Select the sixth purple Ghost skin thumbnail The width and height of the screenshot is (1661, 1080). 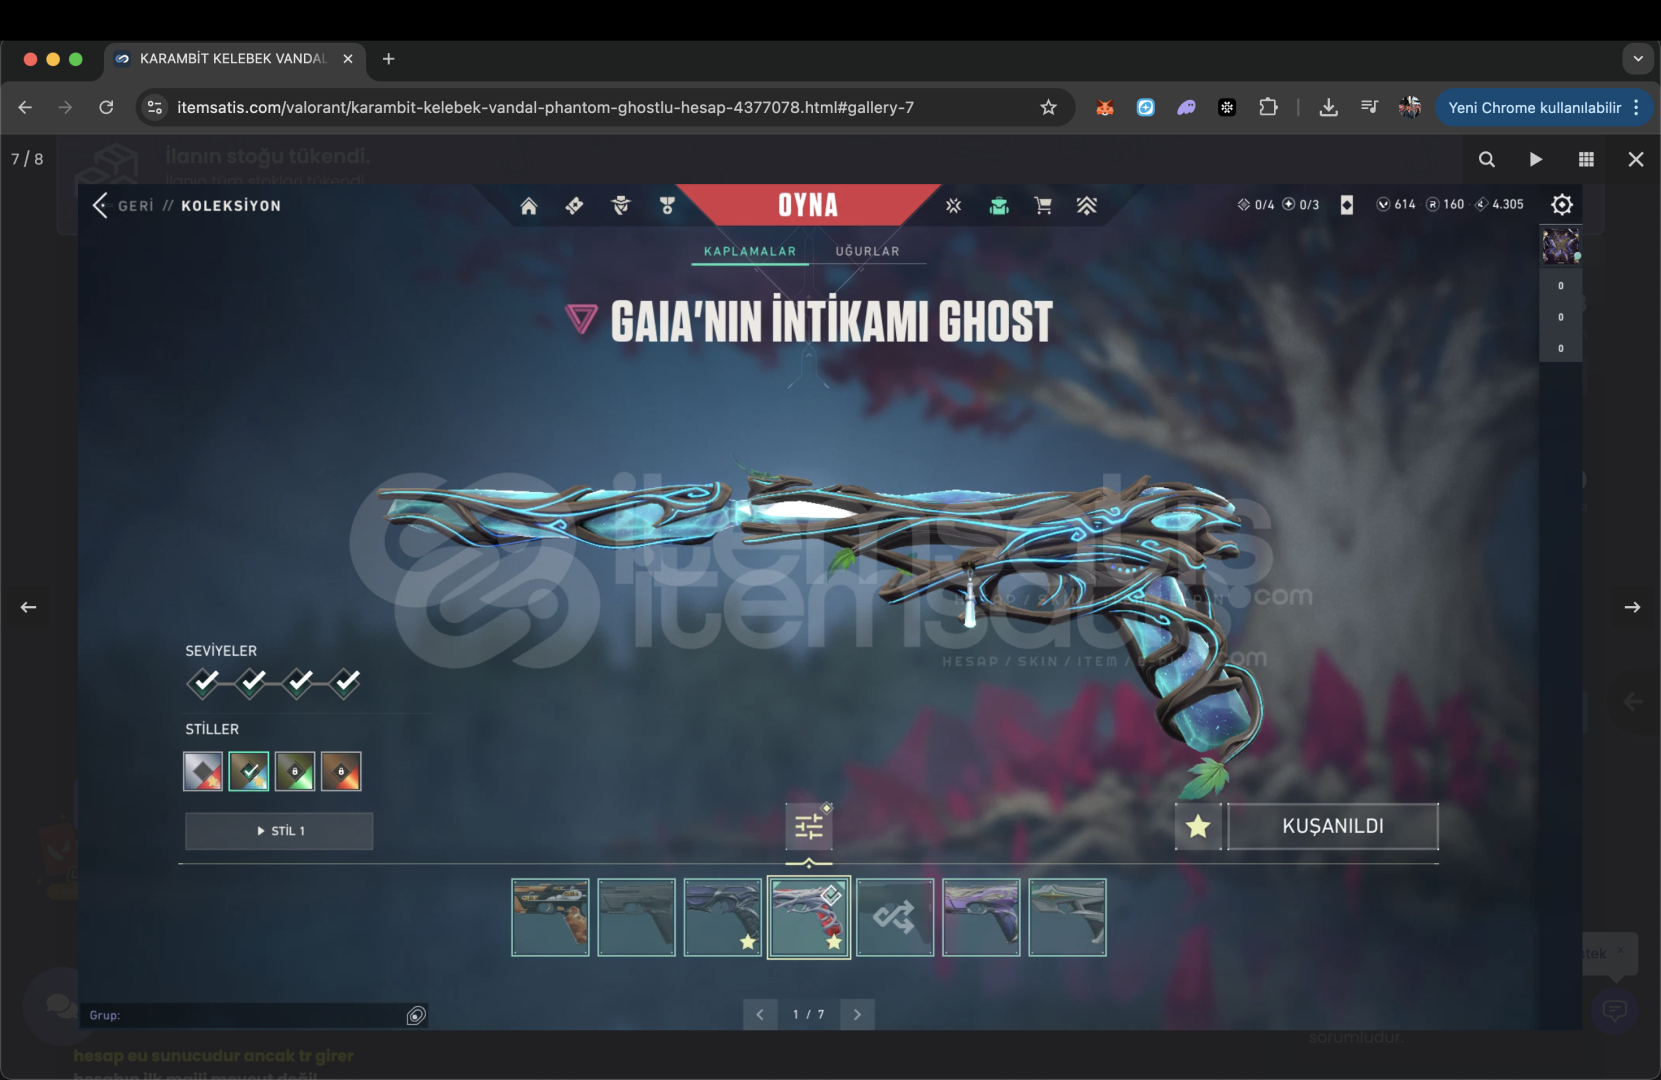click(x=981, y=918)
